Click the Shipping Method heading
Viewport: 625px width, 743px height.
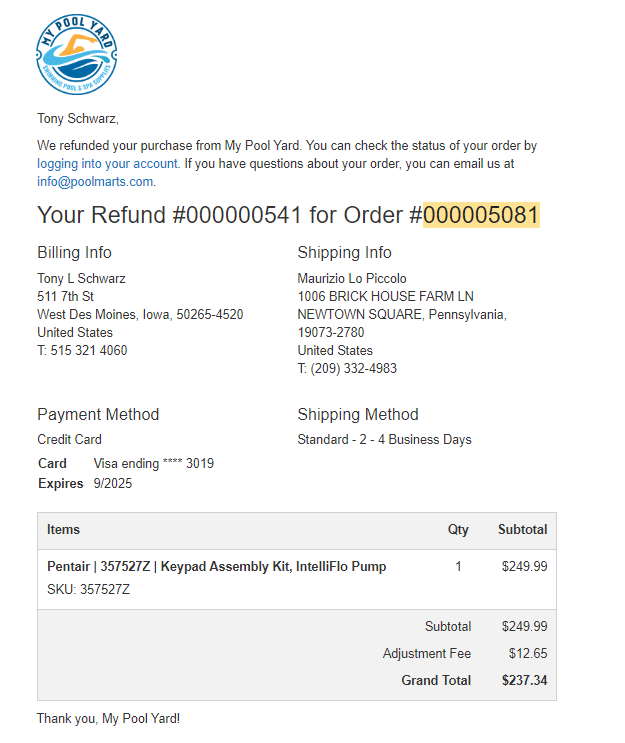pos(358,414)
